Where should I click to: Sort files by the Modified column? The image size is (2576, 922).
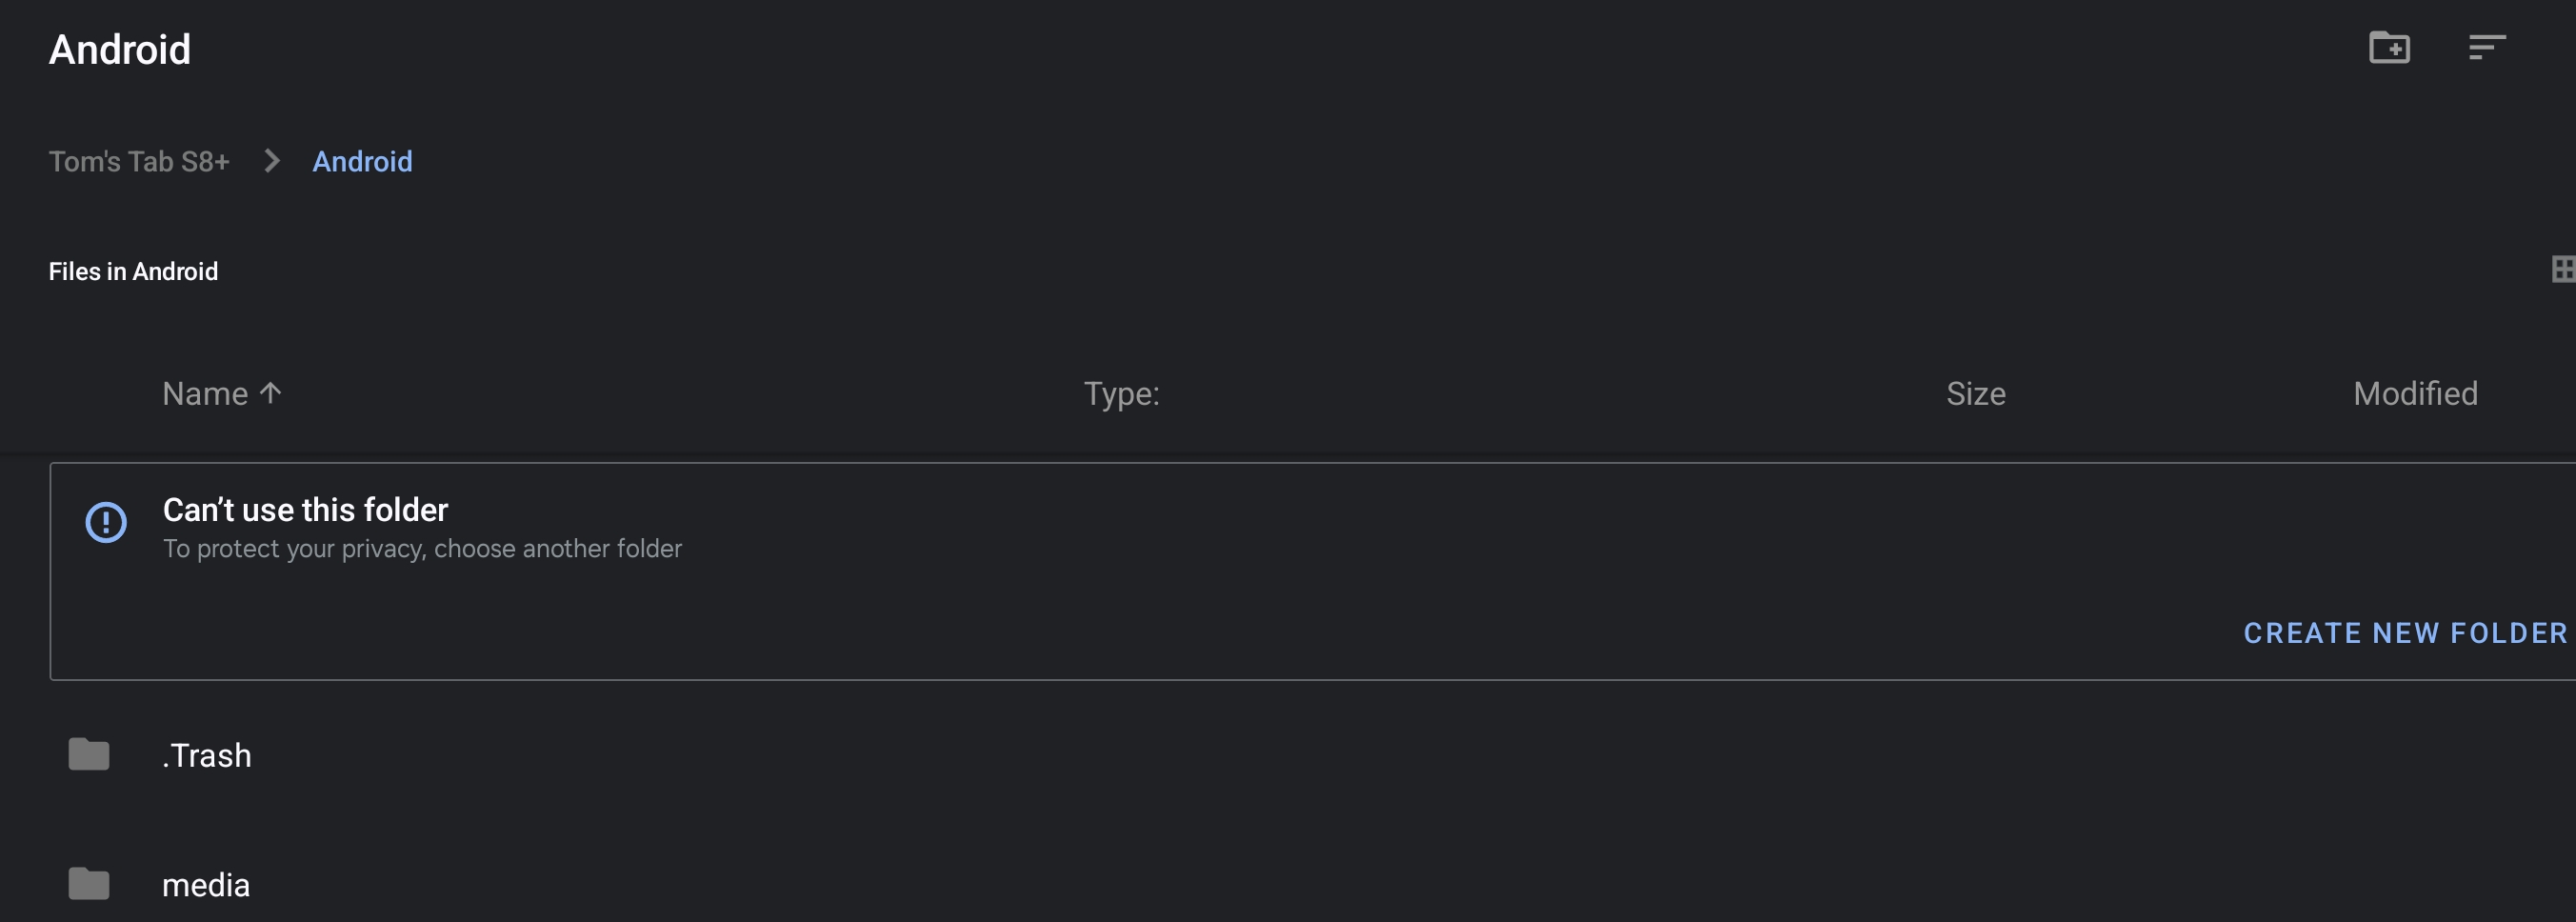pos(2414,394)
